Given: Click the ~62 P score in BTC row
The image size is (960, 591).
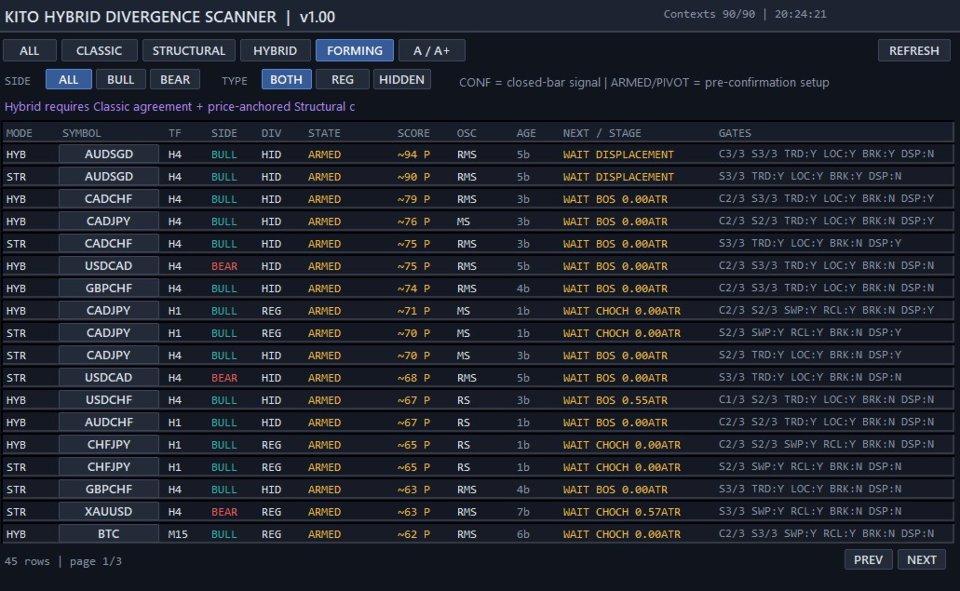Looking at the screenshot, I should (413, 534).
